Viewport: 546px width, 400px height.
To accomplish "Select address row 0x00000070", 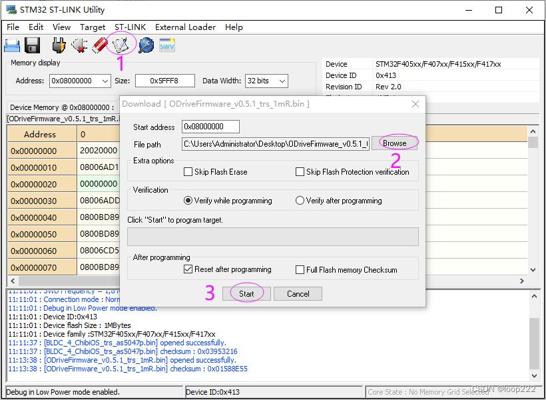I will point(41,268).
